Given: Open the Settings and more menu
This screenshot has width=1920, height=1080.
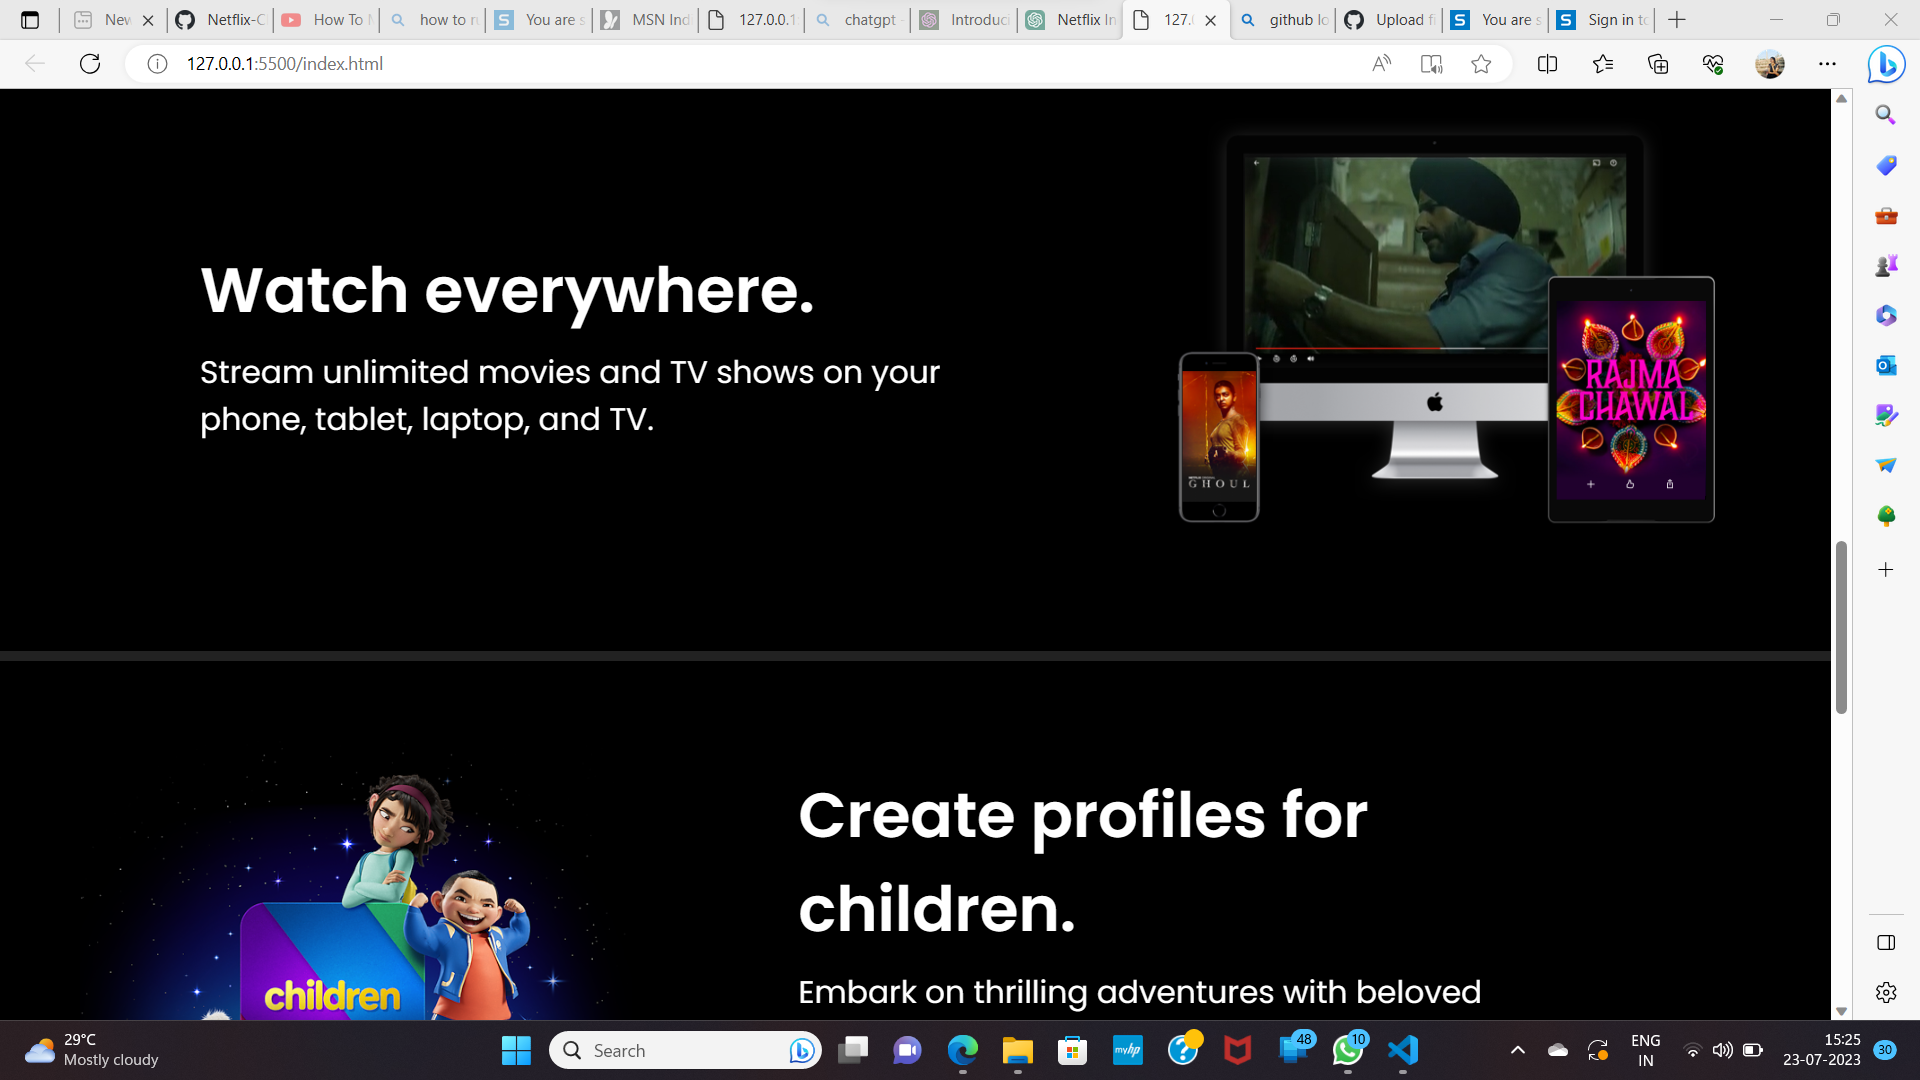Looking at the screenshot, I should (1829, 63).
